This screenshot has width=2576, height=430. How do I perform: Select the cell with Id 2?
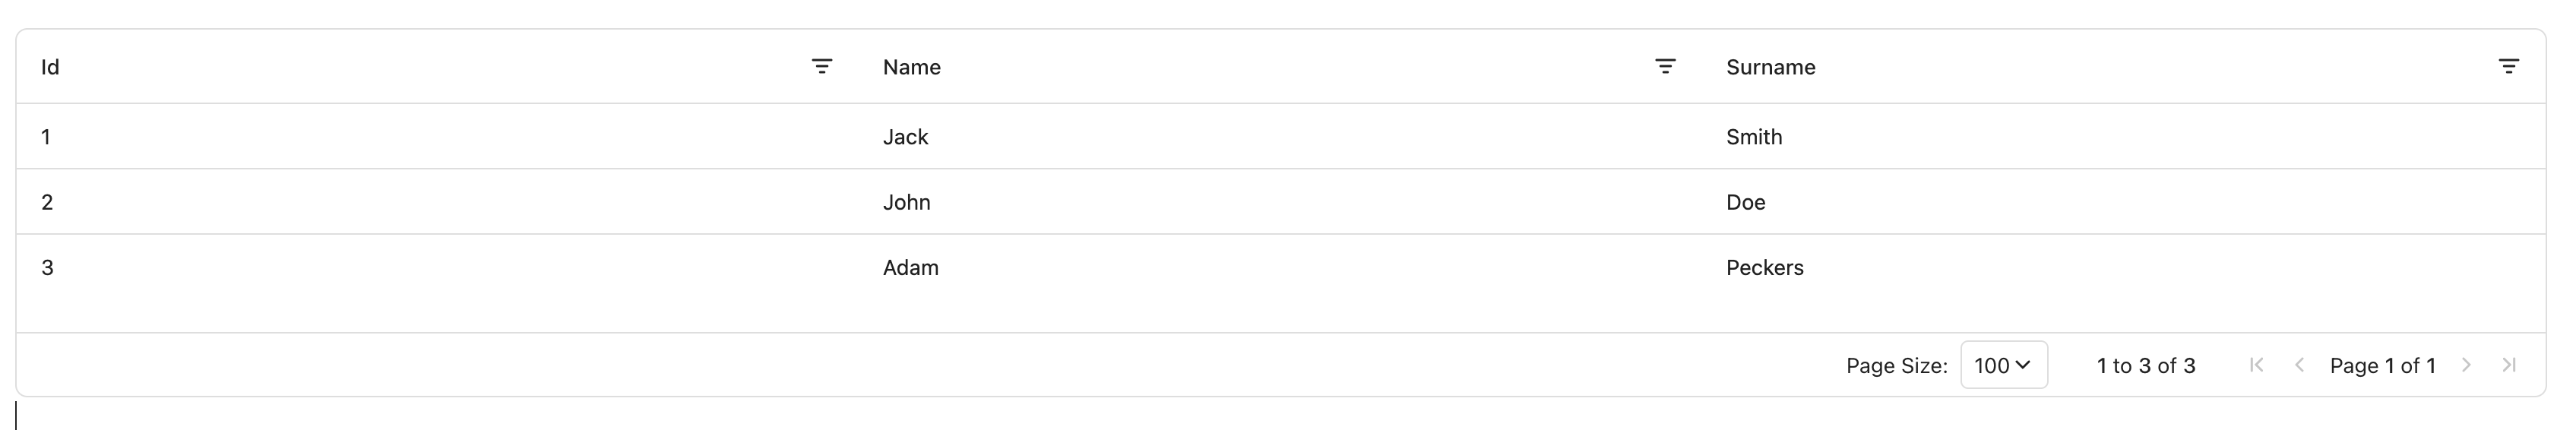pos(438,202)
